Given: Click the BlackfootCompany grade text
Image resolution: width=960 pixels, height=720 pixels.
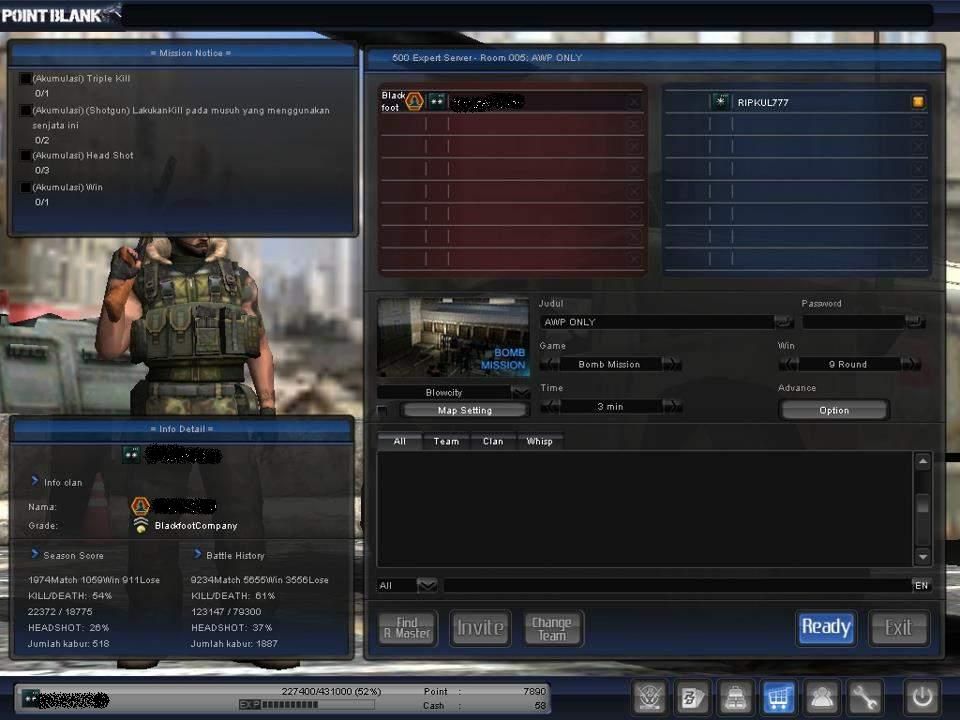Looking at the screenshot, I should [x=196, y=526].
